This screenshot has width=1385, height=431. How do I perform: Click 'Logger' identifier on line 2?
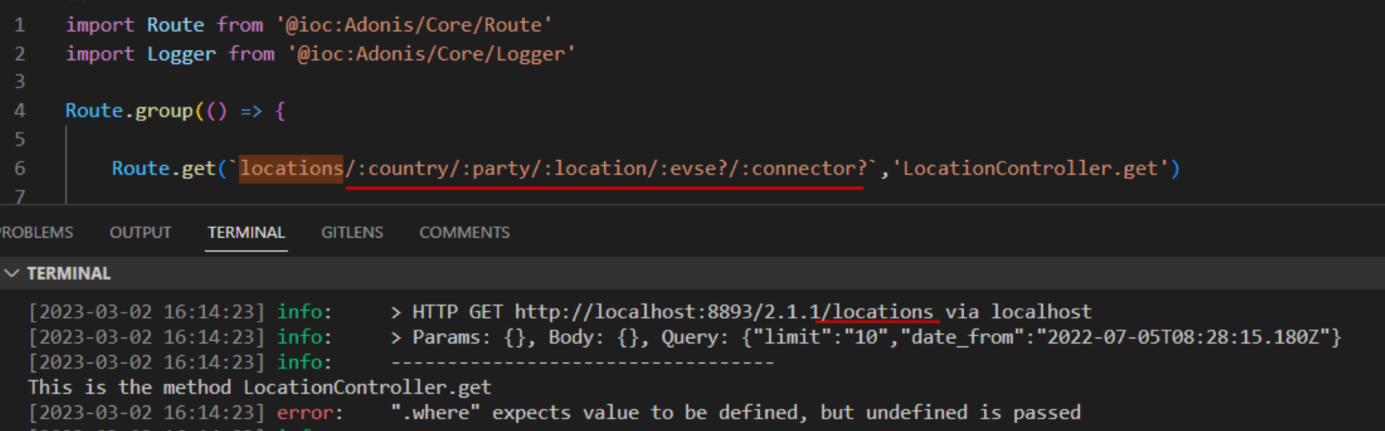(x=182, y=53)
